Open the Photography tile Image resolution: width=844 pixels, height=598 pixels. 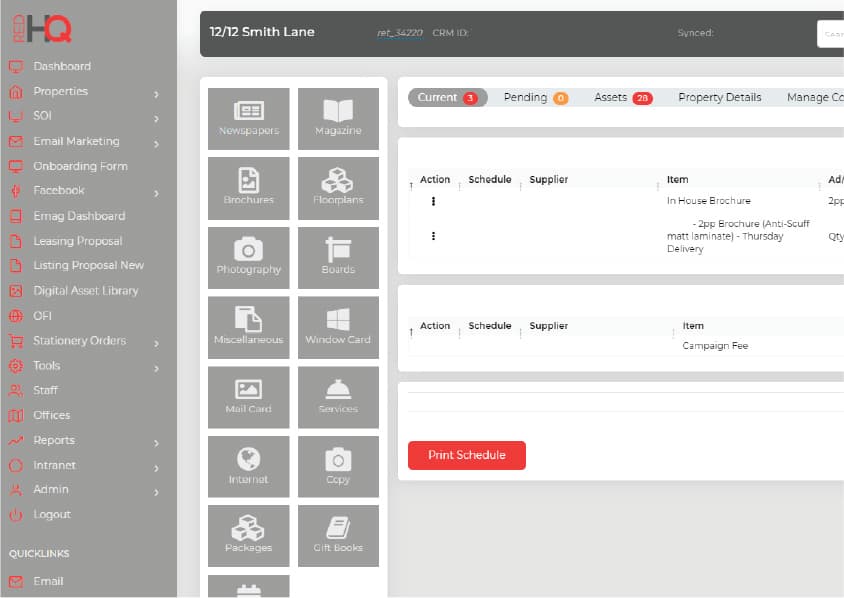tap(248, 258)
